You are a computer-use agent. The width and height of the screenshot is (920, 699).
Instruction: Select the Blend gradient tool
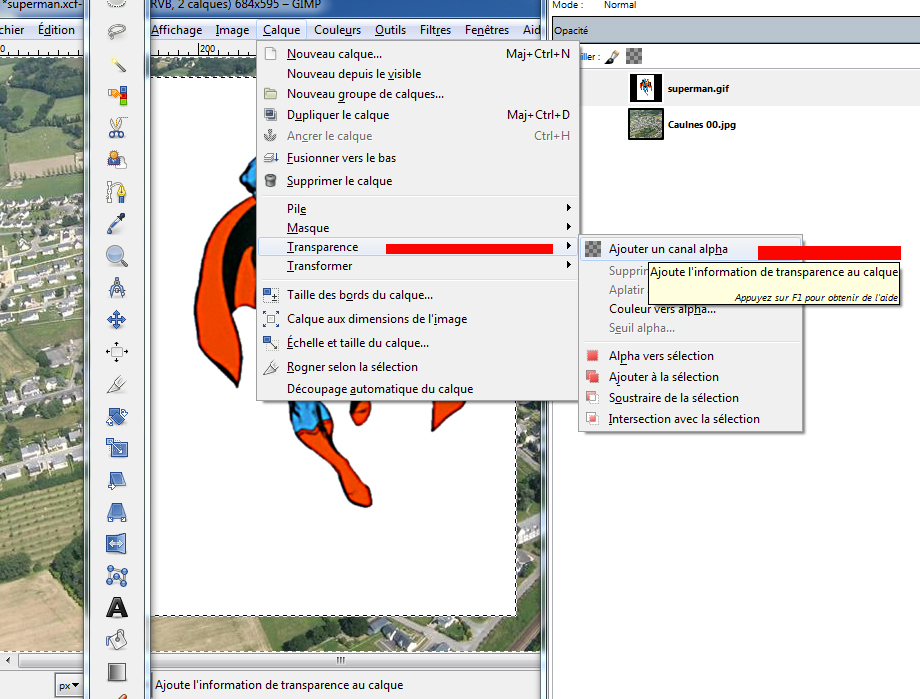point(117,672)
